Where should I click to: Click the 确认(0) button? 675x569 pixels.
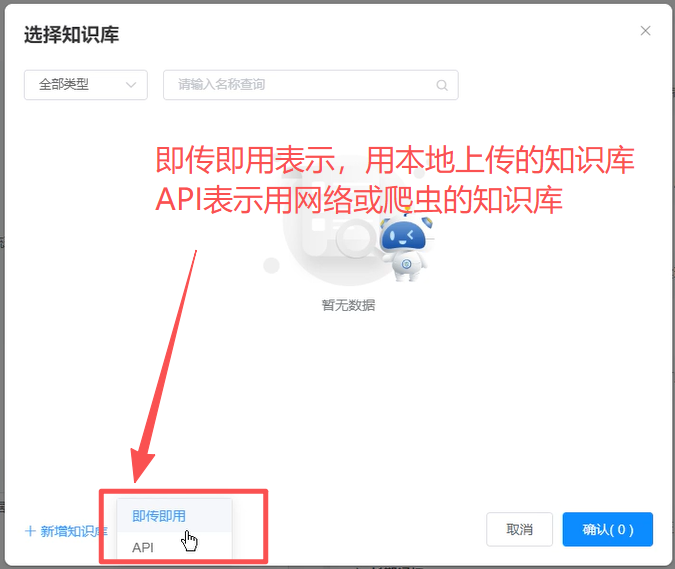pyautogui.click(x=607, y=529)
